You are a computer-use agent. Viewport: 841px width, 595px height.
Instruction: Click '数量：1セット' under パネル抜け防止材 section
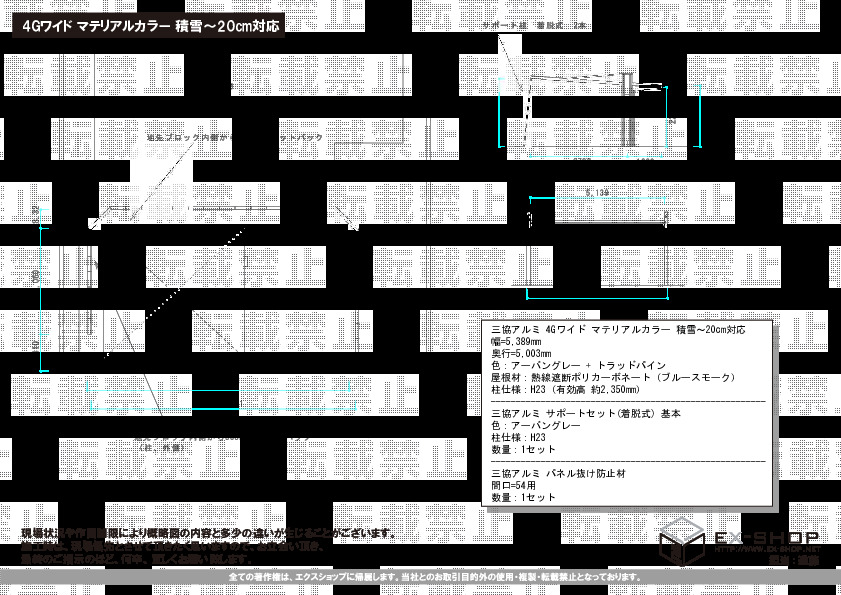click(523, 497)
